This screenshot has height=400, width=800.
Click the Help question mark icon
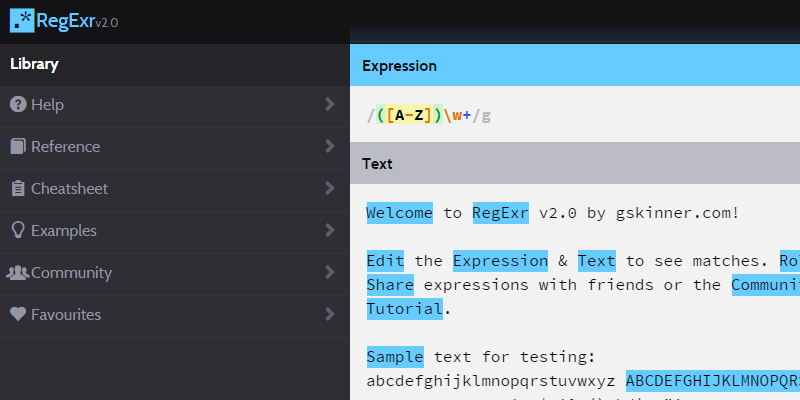(18, 105)
